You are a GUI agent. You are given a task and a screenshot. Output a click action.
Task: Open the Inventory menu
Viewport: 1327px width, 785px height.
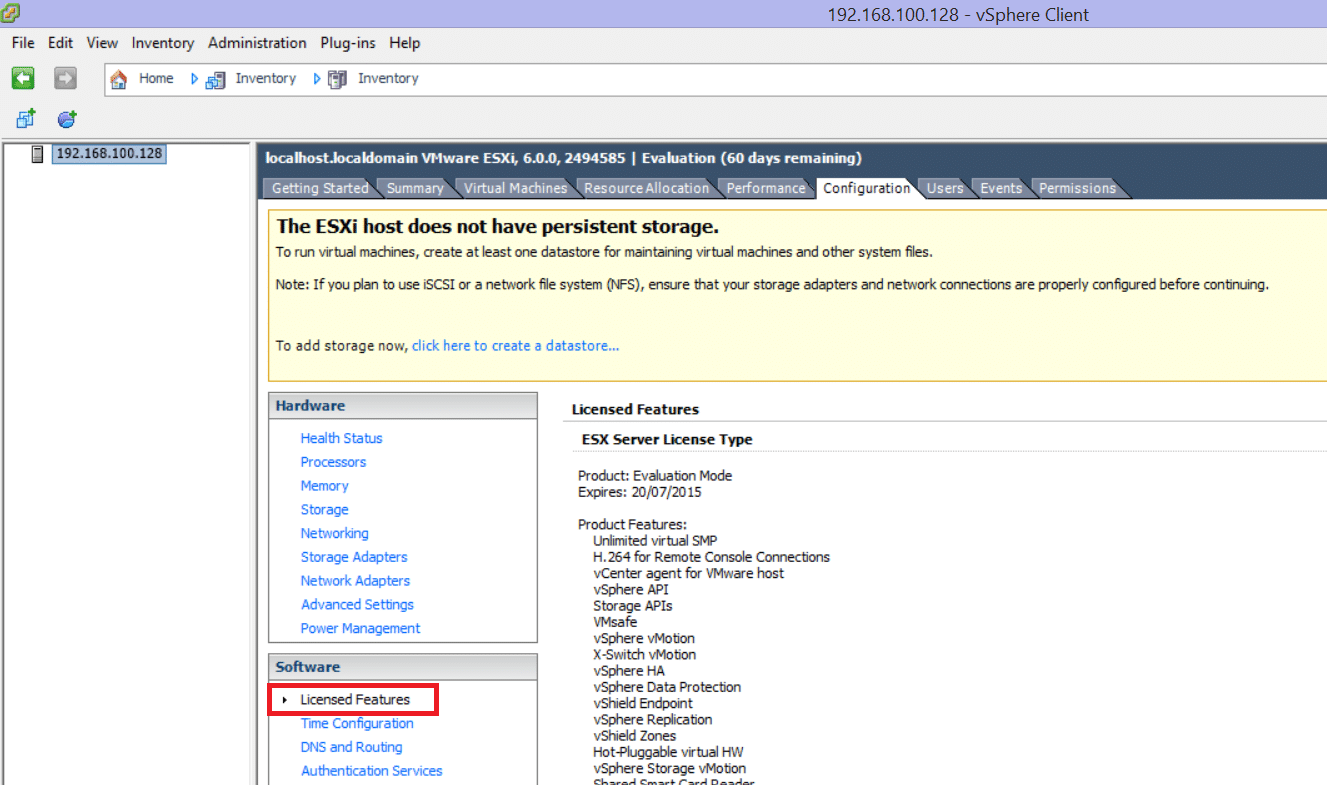pyautogui.click(x=163, y=43)
